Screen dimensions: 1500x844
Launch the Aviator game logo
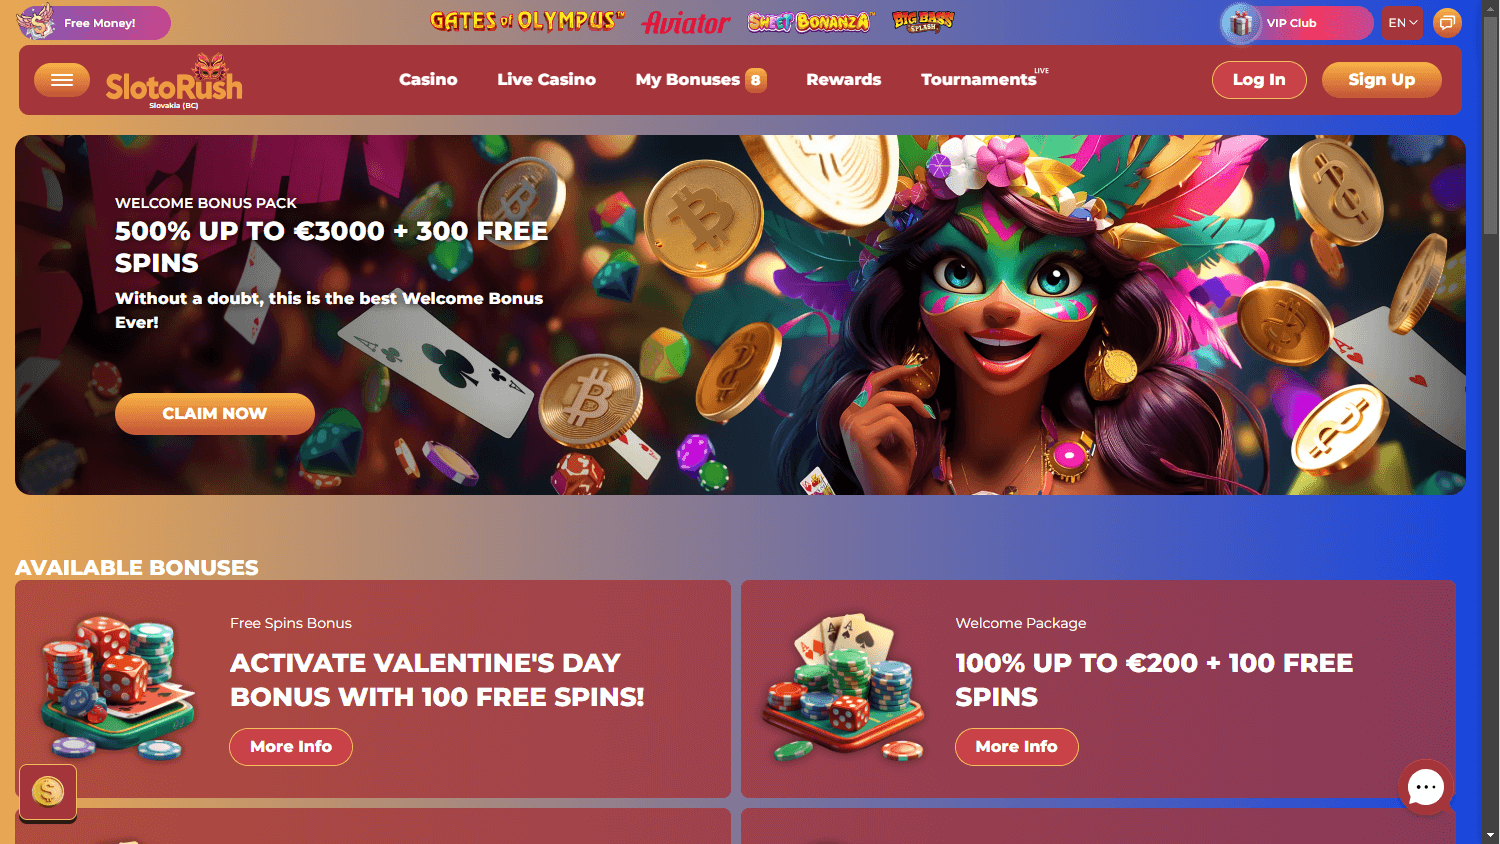coord(686,22)
